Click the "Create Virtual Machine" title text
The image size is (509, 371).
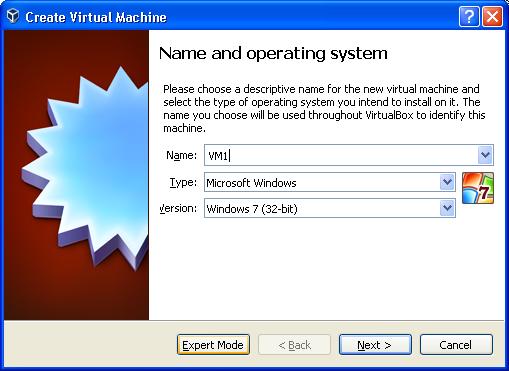[x=96, y=17]
